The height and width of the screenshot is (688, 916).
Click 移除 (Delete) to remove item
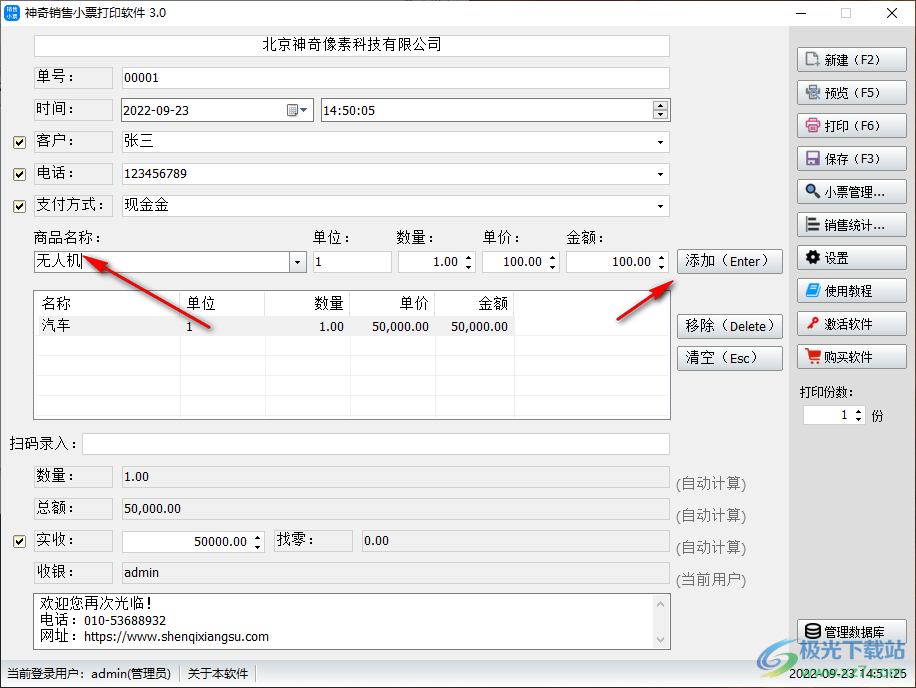coord(730,326)
